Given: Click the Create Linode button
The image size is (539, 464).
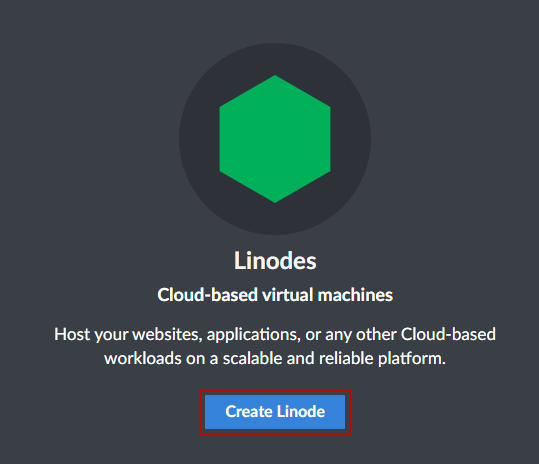Looking at the screenshot, I should coord(275,412).
